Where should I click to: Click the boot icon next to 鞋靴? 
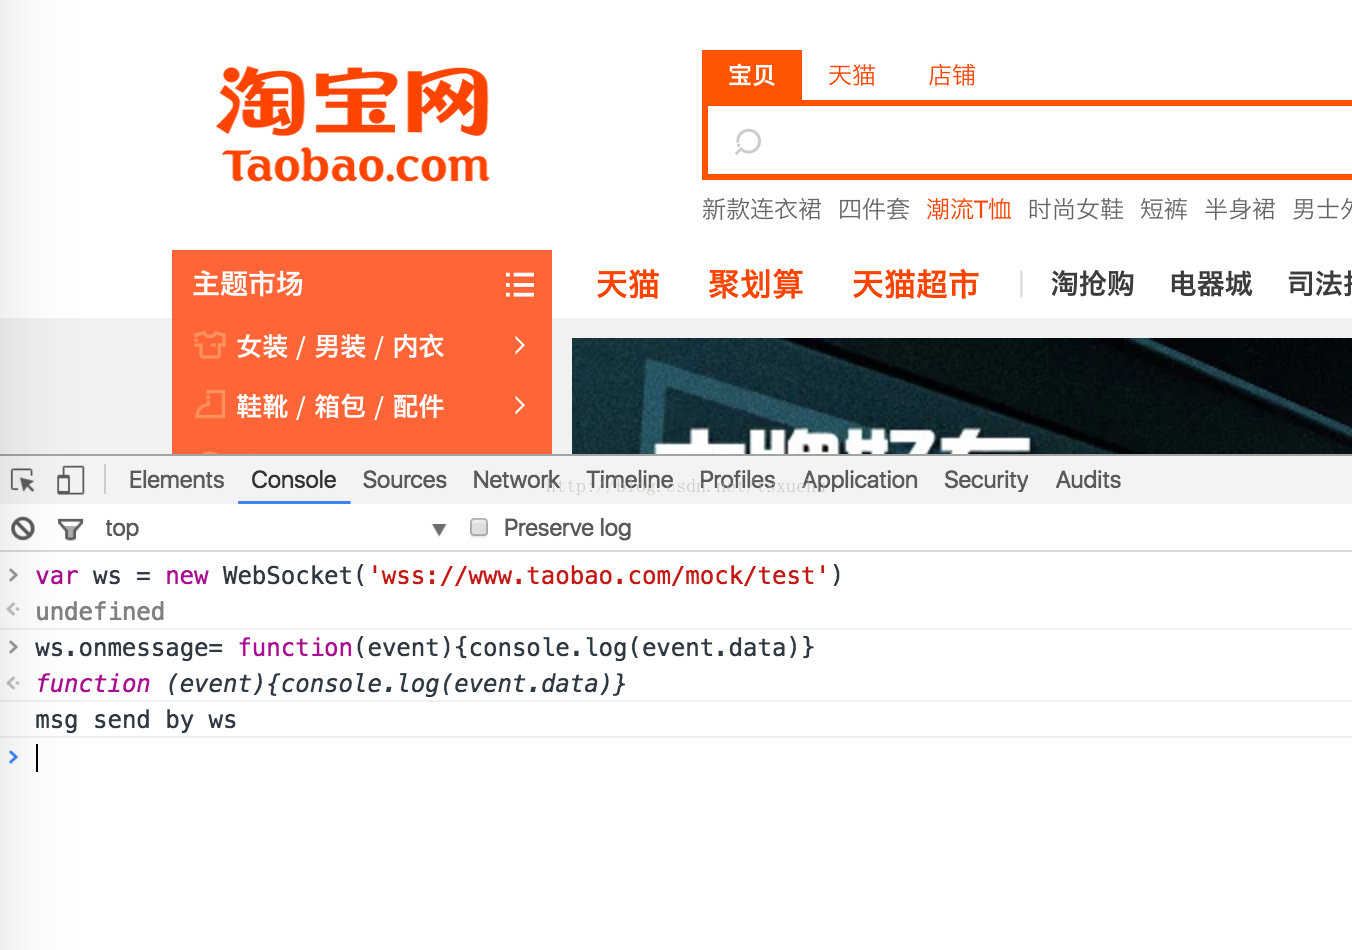point(209,405)
